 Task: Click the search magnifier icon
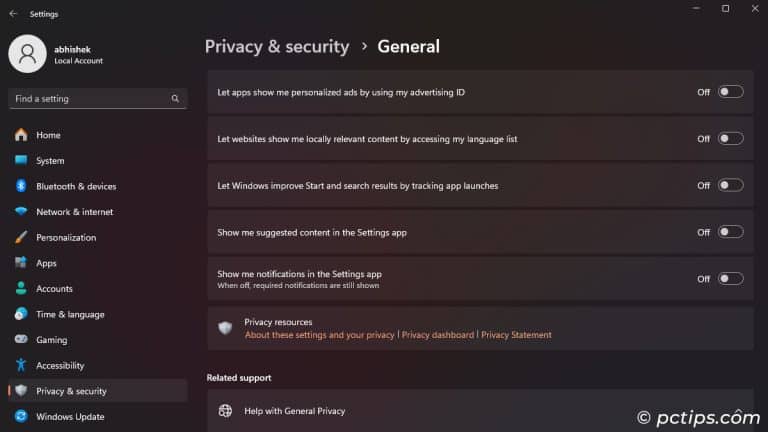(x=175, y=99)
